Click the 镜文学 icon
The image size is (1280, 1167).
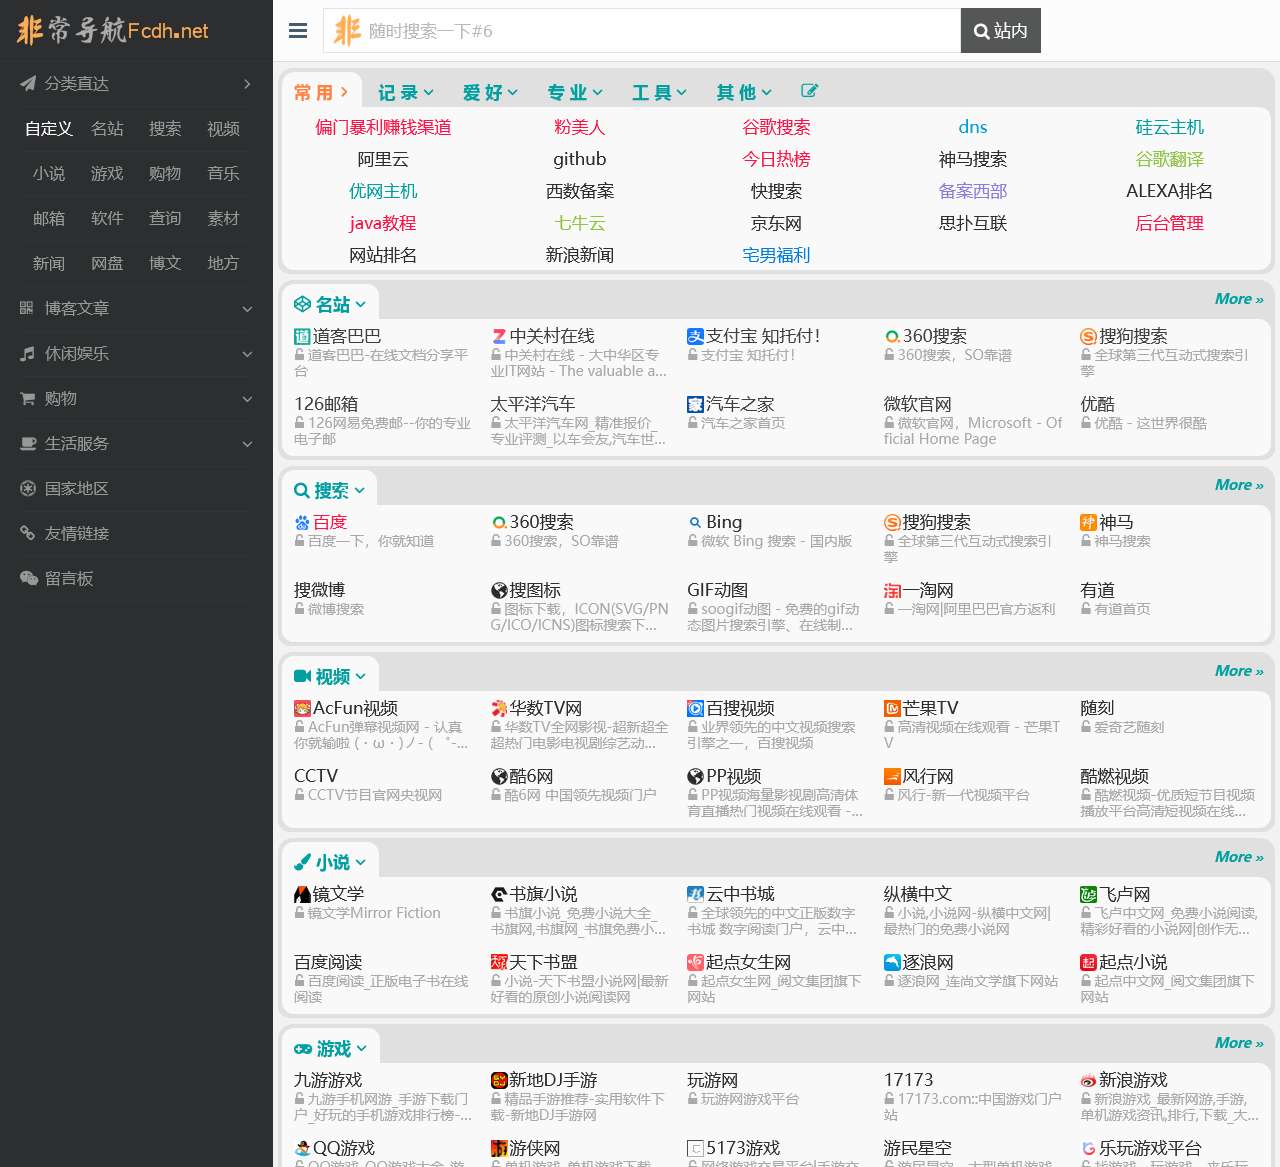pos(302,895)
